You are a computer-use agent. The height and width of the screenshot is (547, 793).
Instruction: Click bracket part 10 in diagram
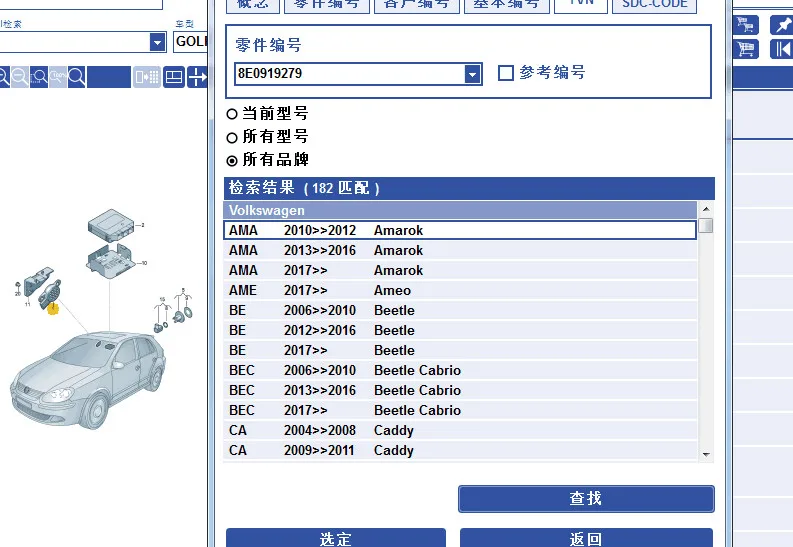click(111, 260)
